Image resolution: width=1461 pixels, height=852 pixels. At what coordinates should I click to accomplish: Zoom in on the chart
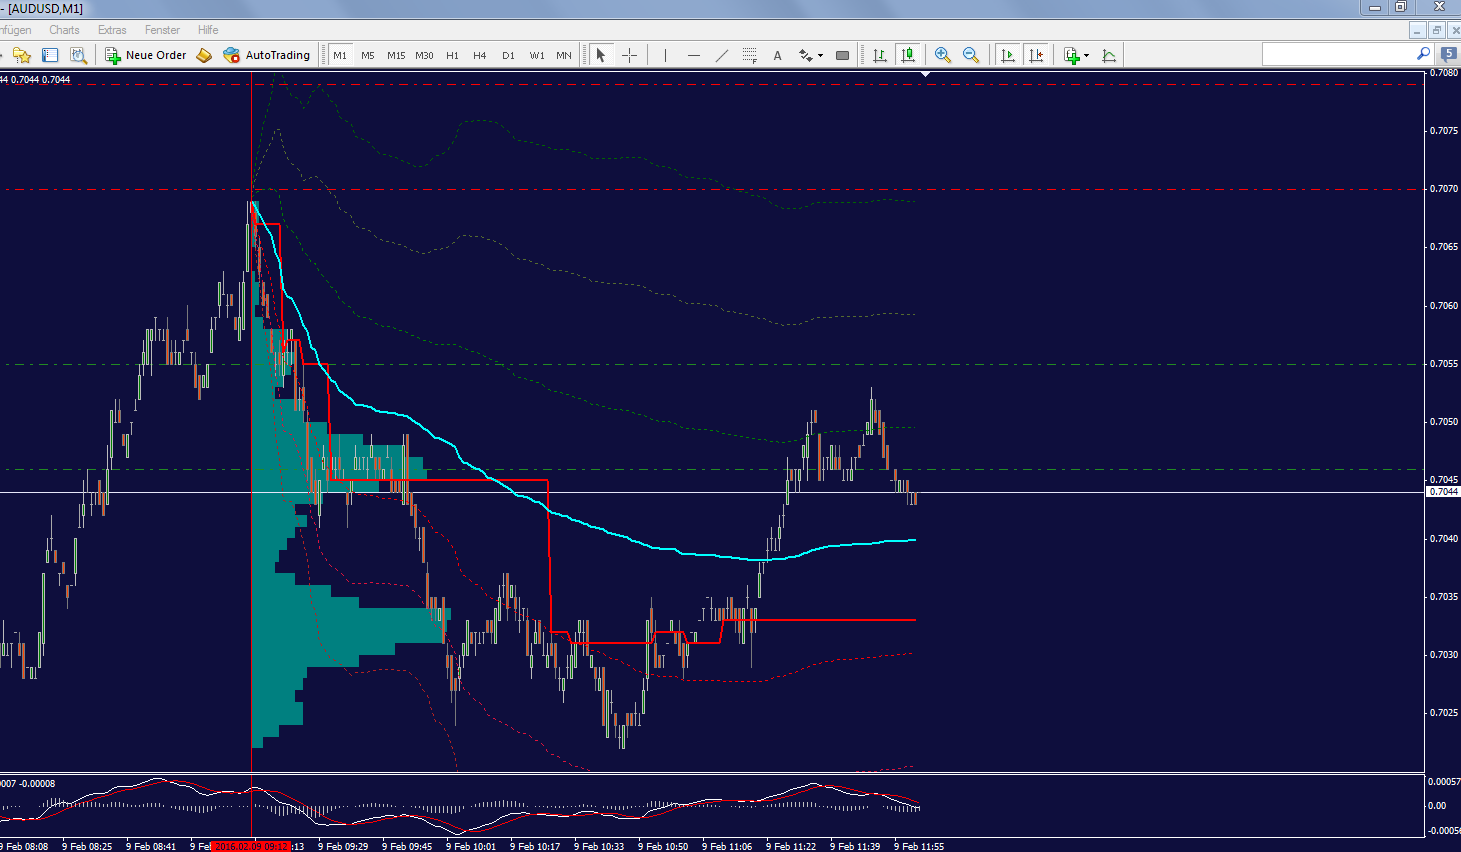pos(941,55)
